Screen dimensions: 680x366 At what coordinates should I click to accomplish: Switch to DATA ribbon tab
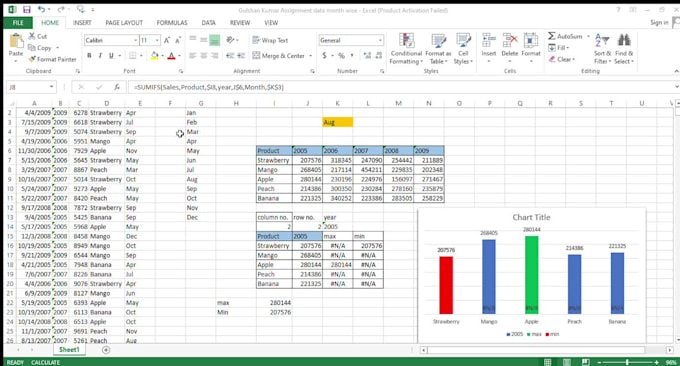[x=209, y=23]
